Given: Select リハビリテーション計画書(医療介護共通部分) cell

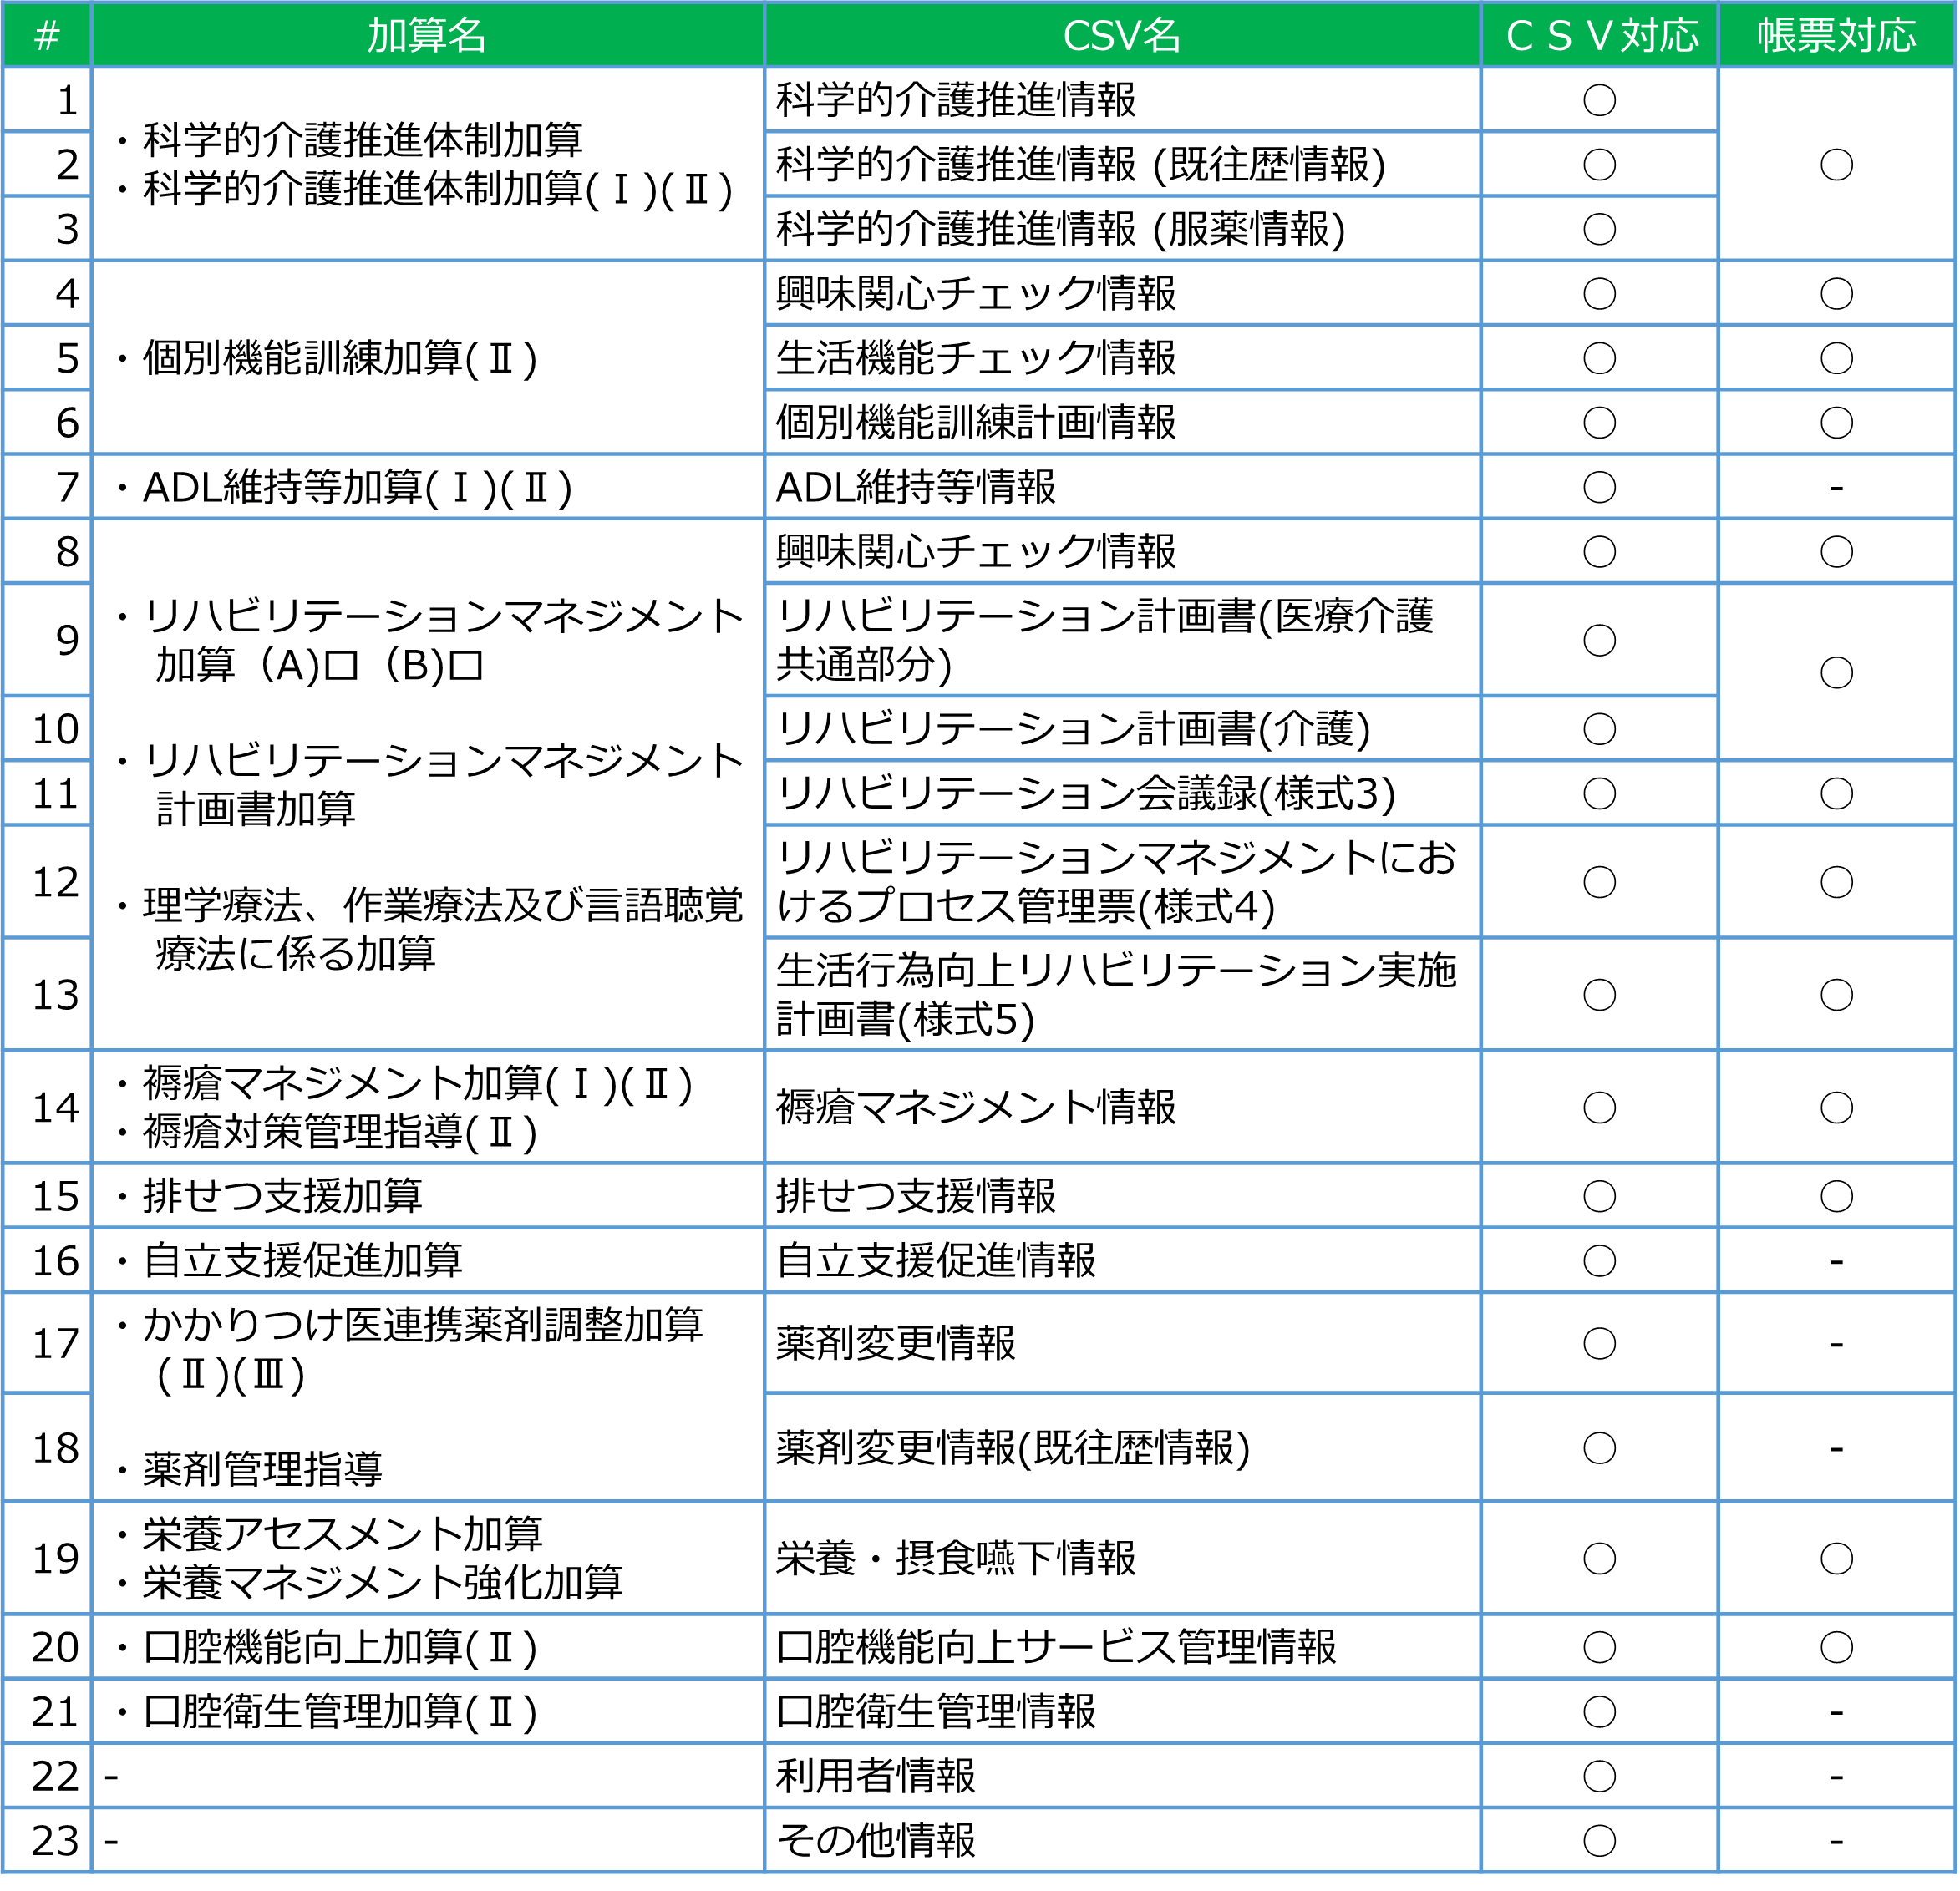Looking at the screenshot, I should tap(1122, 640).
